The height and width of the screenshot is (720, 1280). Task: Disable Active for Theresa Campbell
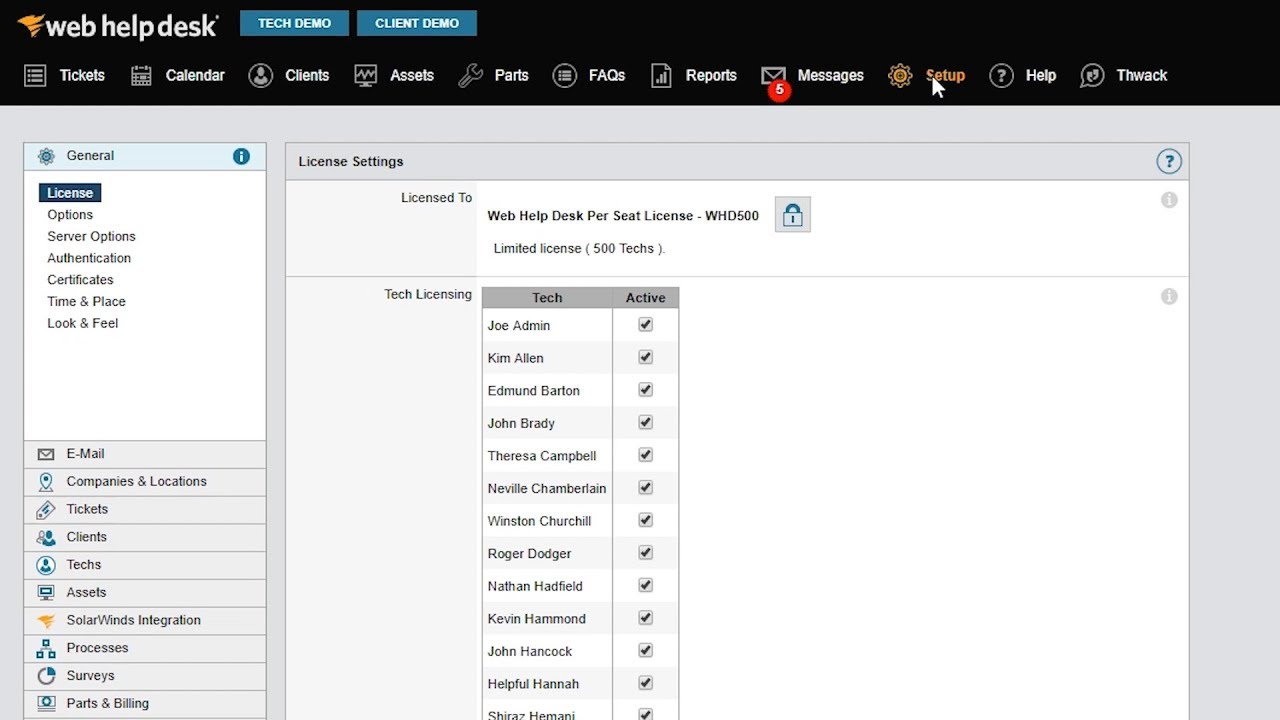[645, 455]
